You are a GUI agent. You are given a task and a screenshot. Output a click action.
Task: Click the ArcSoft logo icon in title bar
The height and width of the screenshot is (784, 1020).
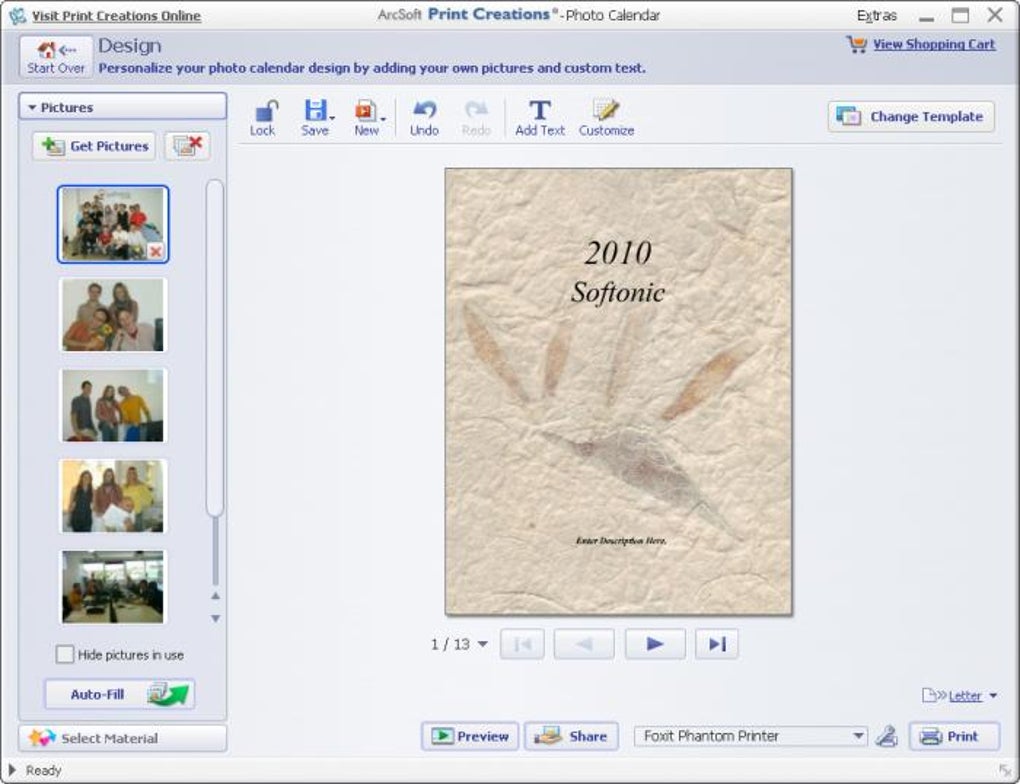pos(18,16)
